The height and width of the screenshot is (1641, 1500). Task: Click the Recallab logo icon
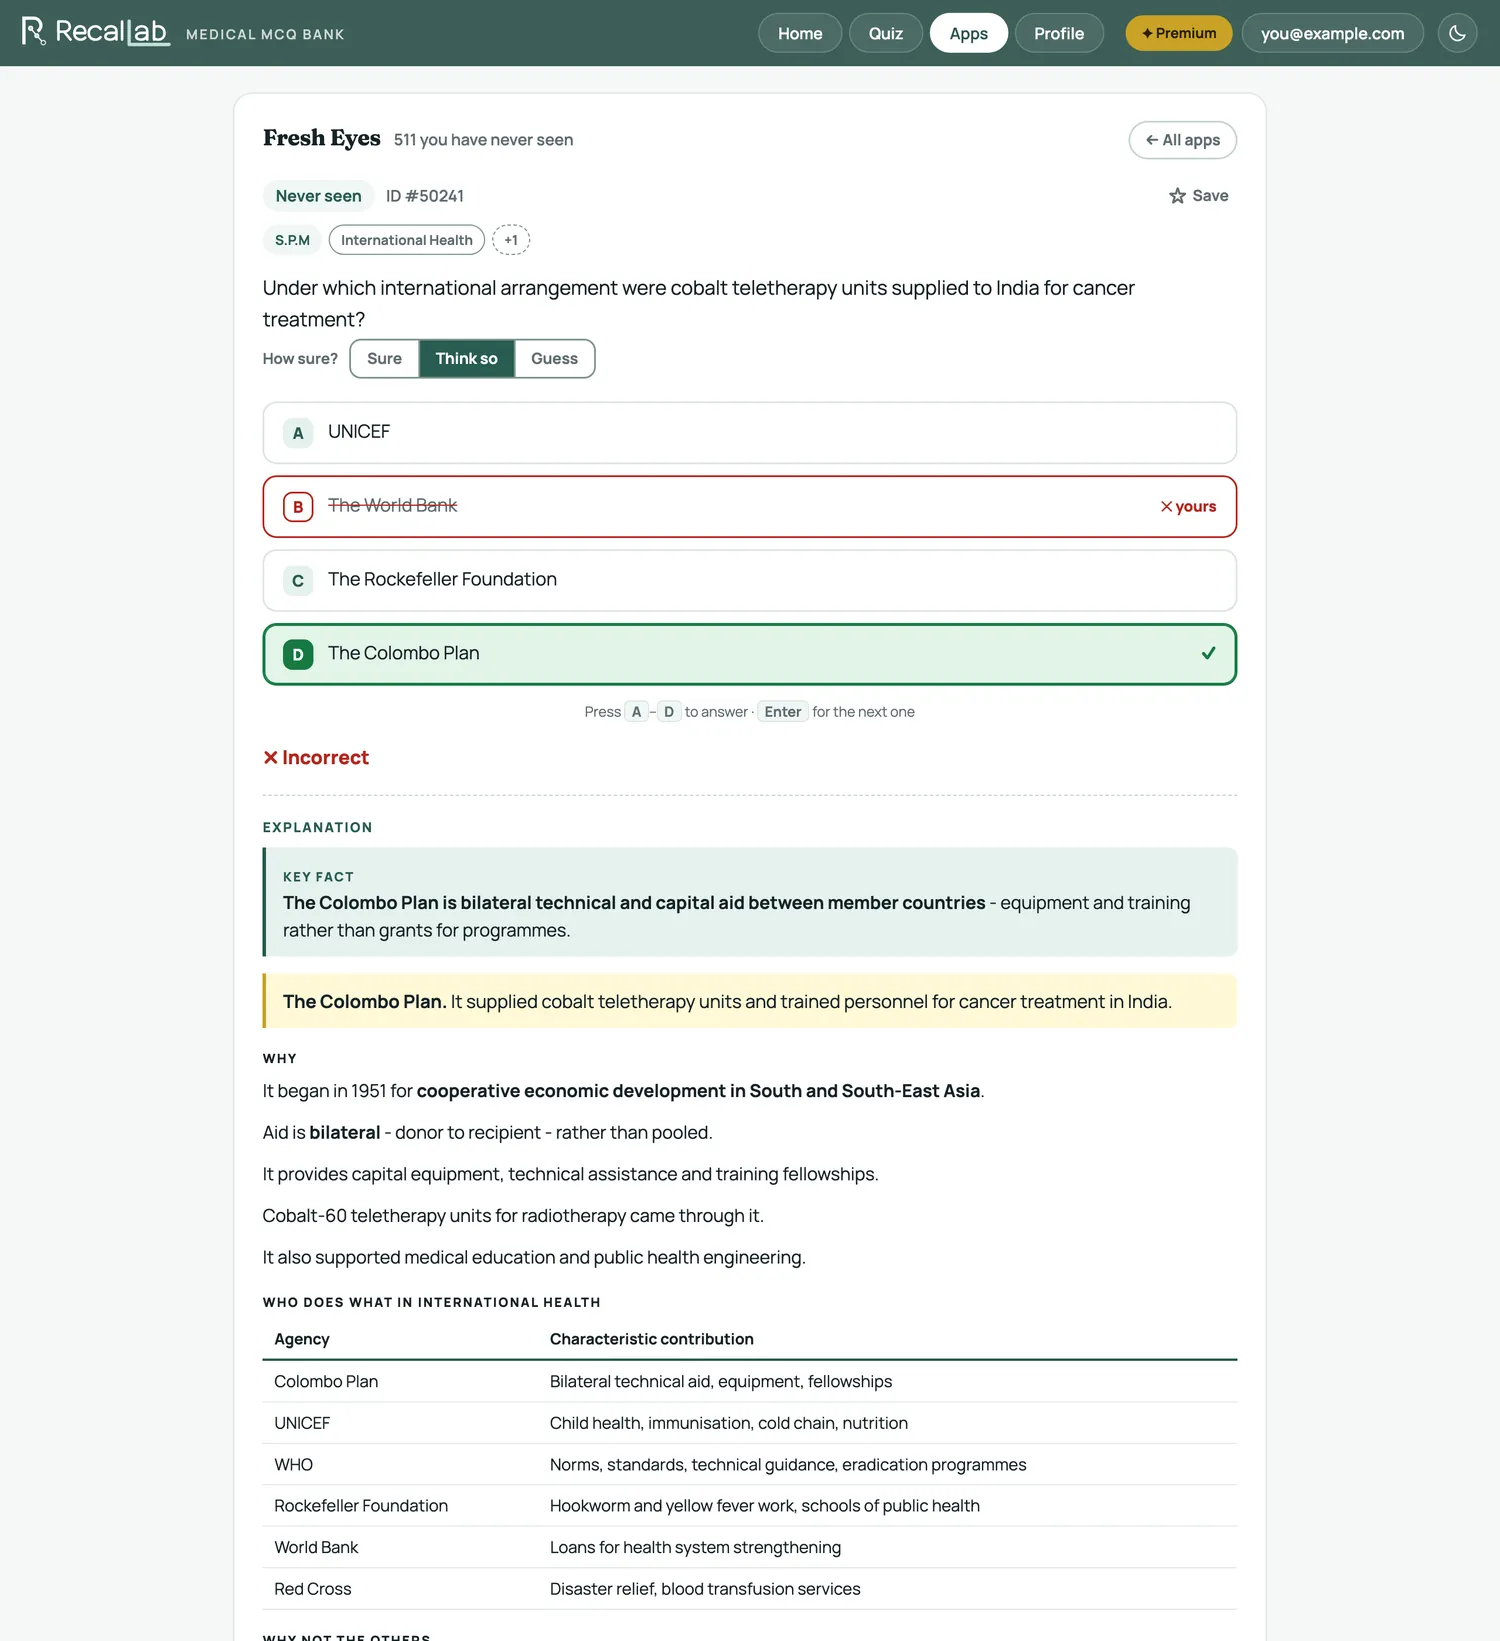34,31
